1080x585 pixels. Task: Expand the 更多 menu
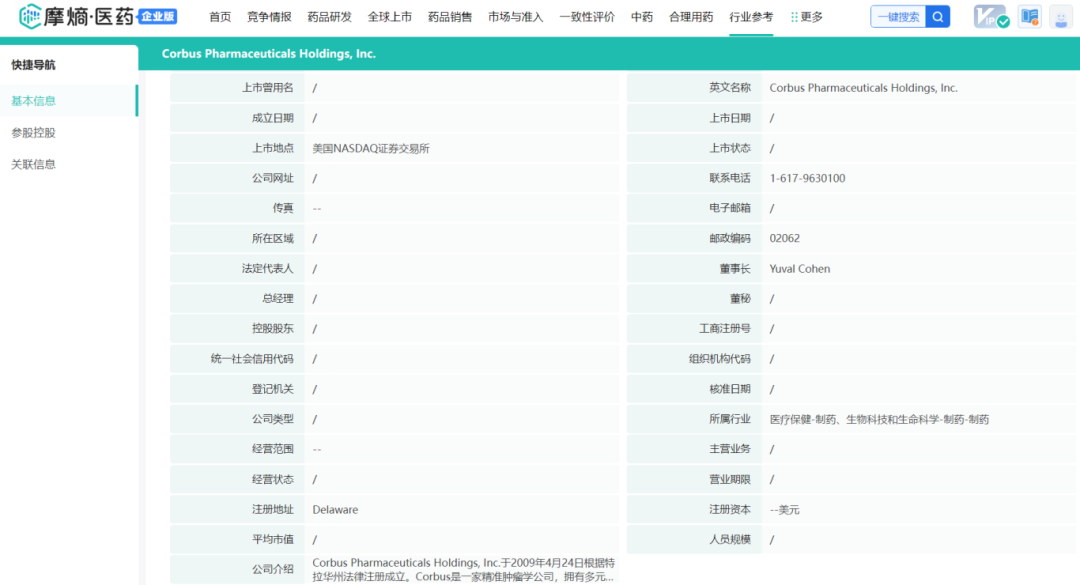[x=807, y=17]
